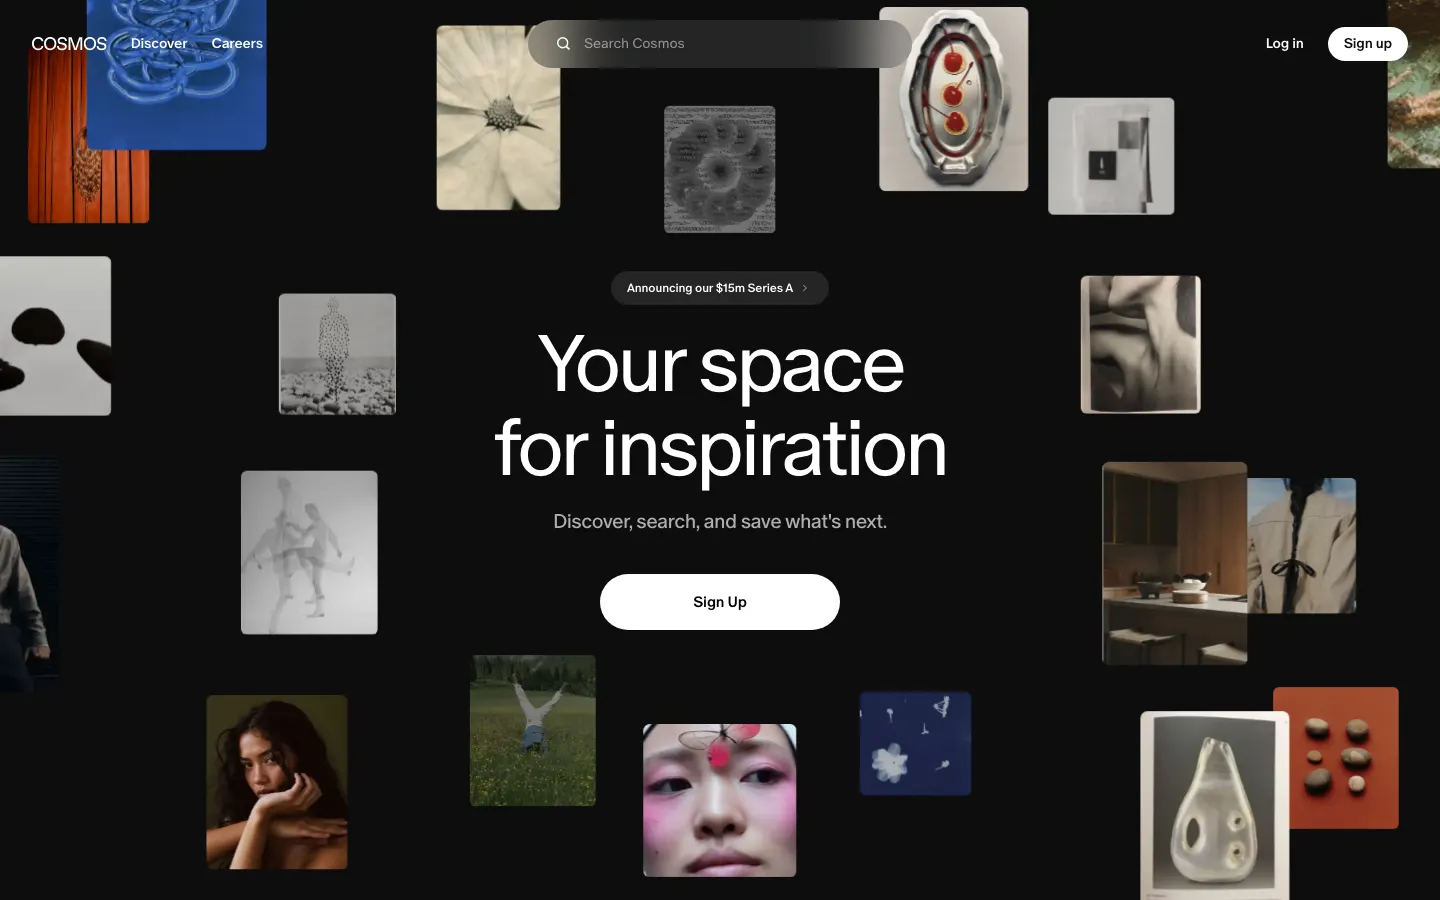Open the wooden kitchen interior image

coord(1175,563)
